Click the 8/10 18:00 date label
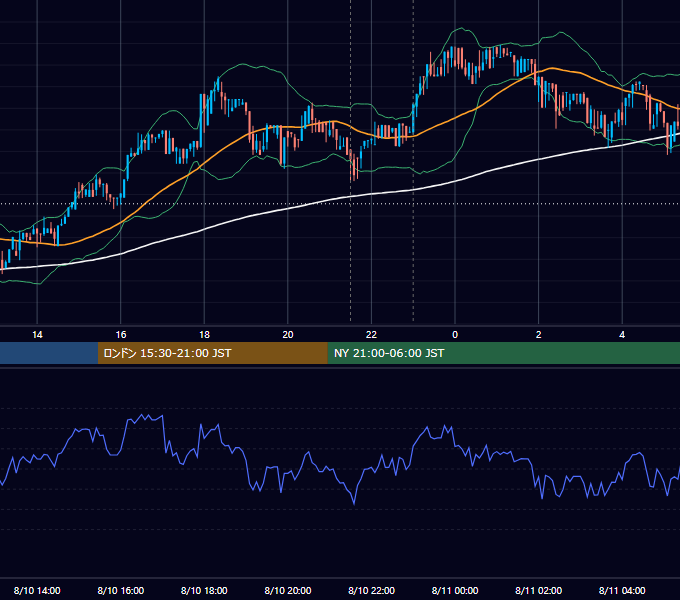680x600 pixels. click(204, 590)
